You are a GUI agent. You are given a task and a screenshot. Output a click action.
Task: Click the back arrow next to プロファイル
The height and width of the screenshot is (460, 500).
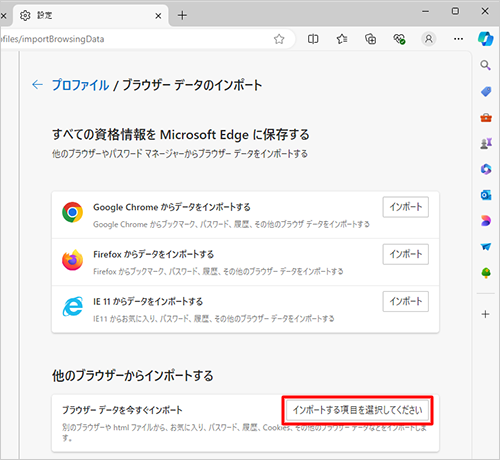tap(37, 85)
